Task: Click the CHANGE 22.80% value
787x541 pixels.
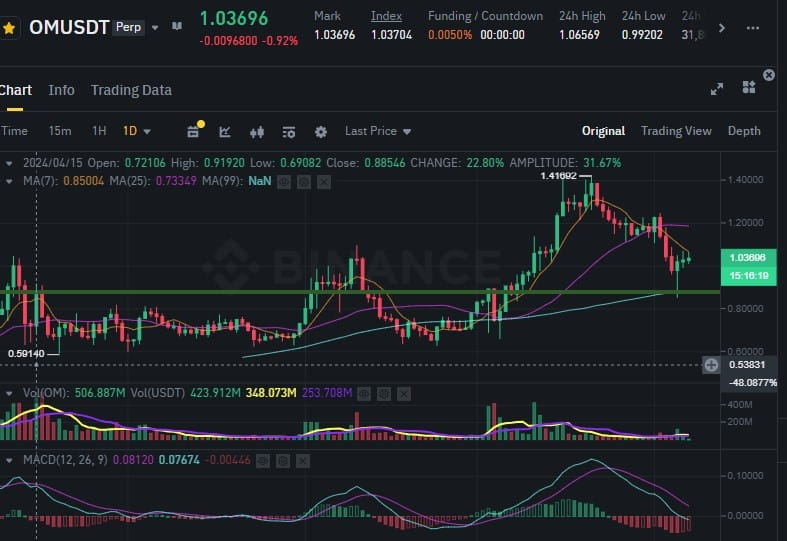Action: coord(485,163)
